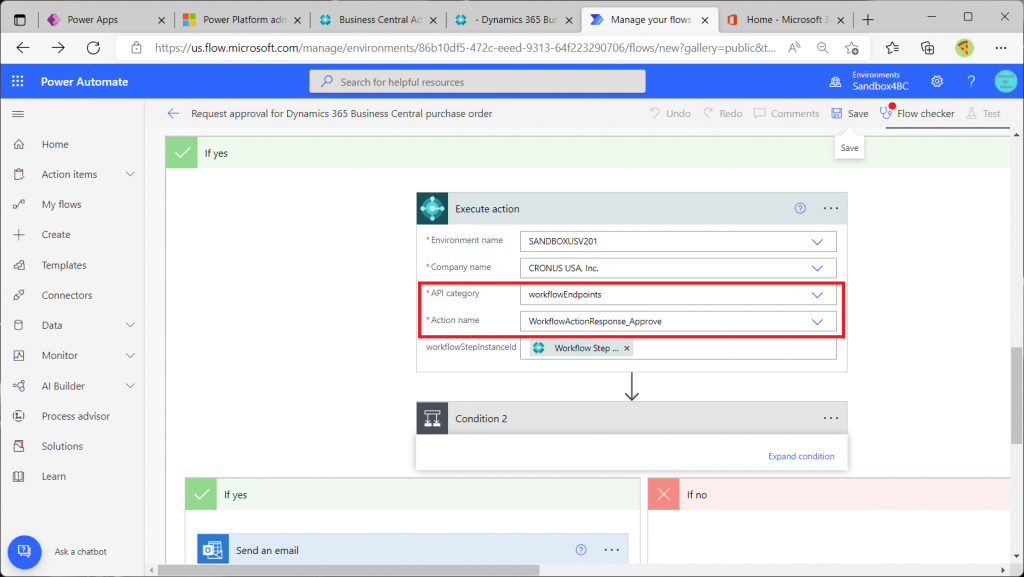This screenshot has height=577, width=1024.
Task: Click the Send an email Outlook icon
Action: [214, 550]
